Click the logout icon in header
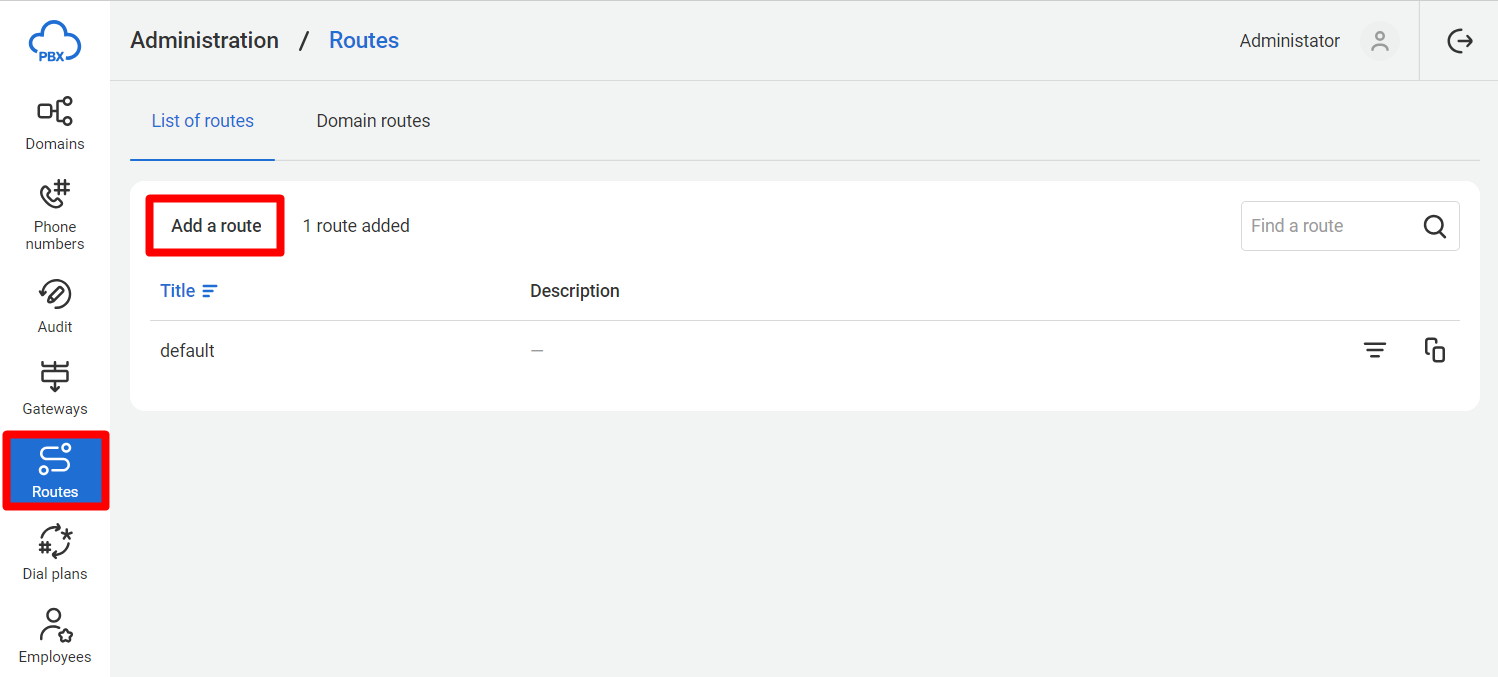This screenshot has width=1498, height=677. (x=1460, y=41)
